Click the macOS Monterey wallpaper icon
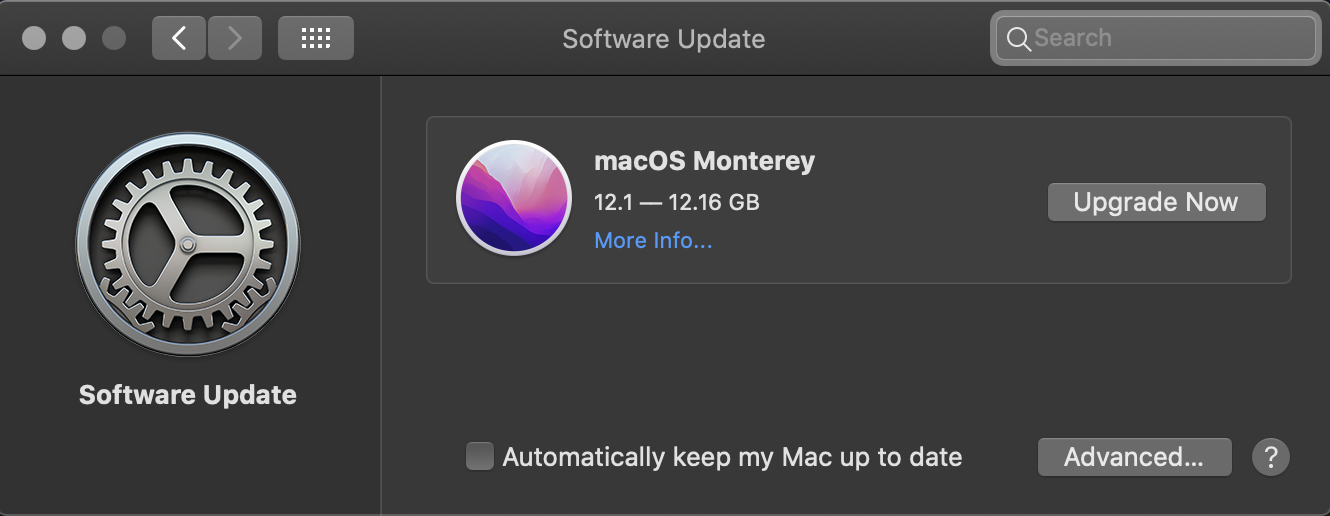Image resolution: width=1330 pixels, height=516 pixels. coord(513,199)
